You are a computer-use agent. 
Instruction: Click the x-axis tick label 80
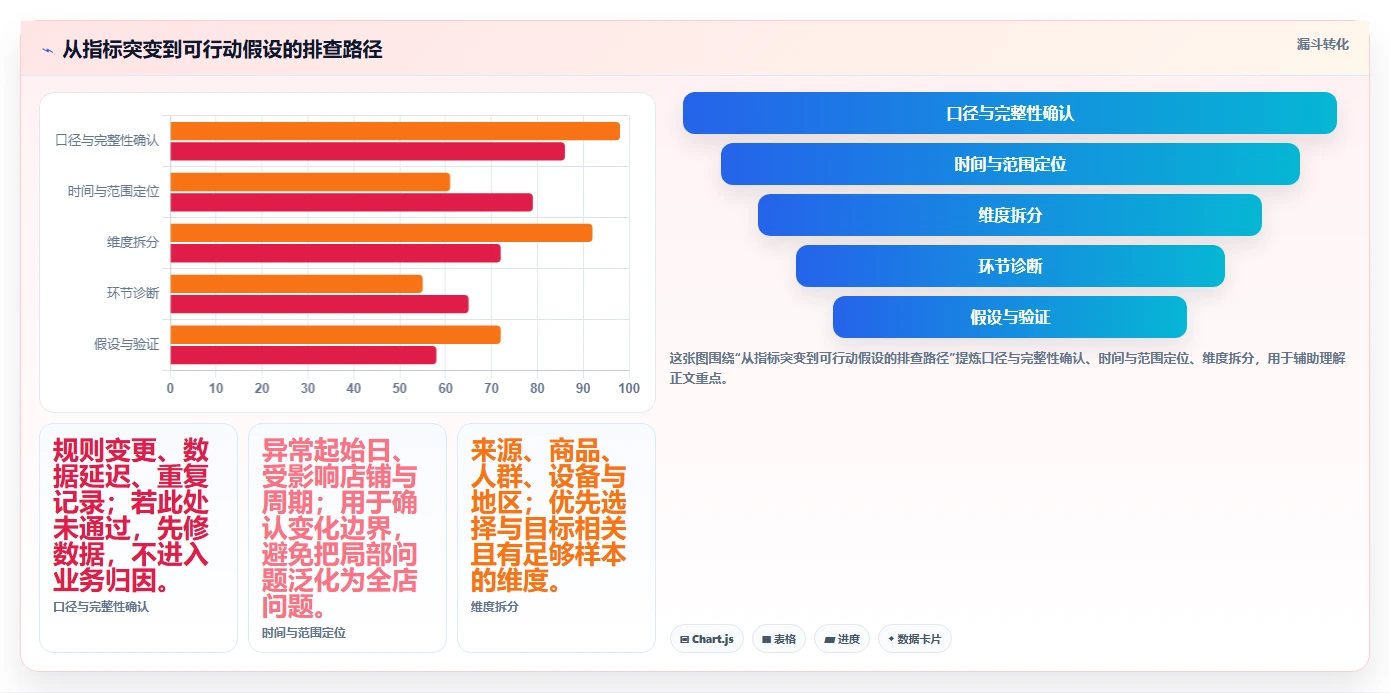(x=537, y=389)
